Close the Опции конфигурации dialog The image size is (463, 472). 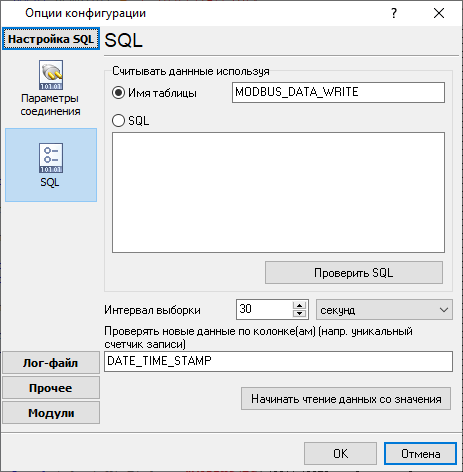pyautogui.click(x=439, y=13)
